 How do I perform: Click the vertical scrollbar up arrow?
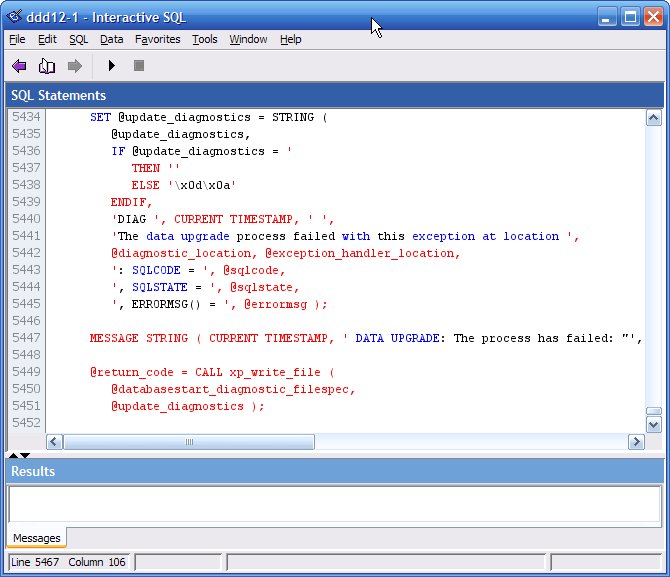click(653, 118)
